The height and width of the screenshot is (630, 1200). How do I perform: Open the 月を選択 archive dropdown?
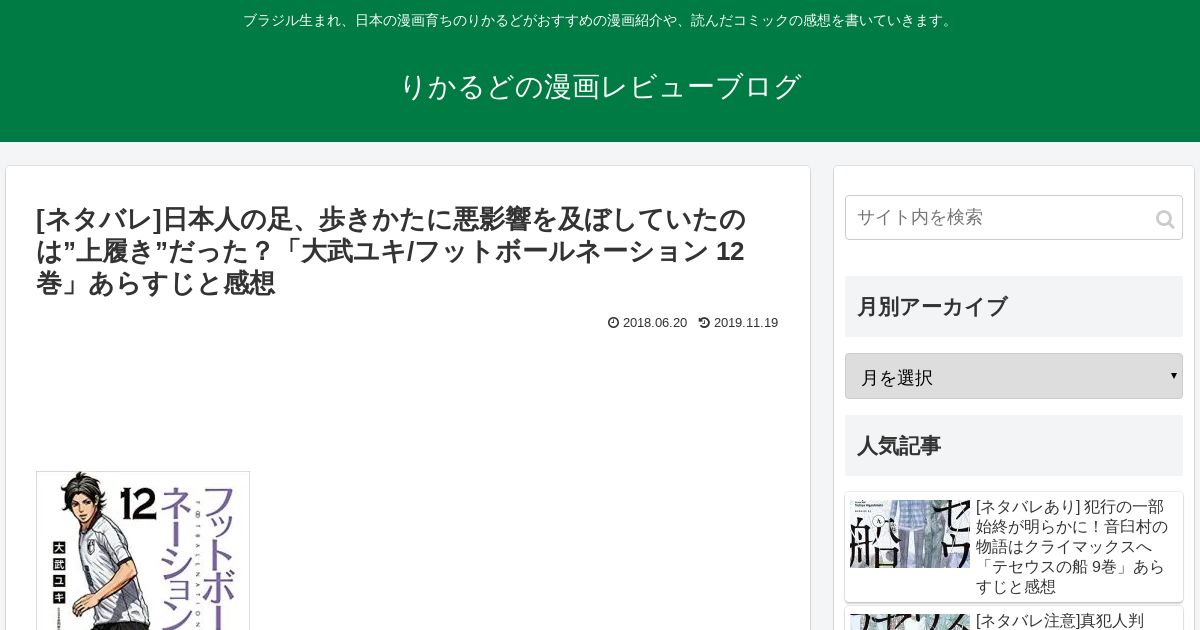click(x=1013, y=376)
